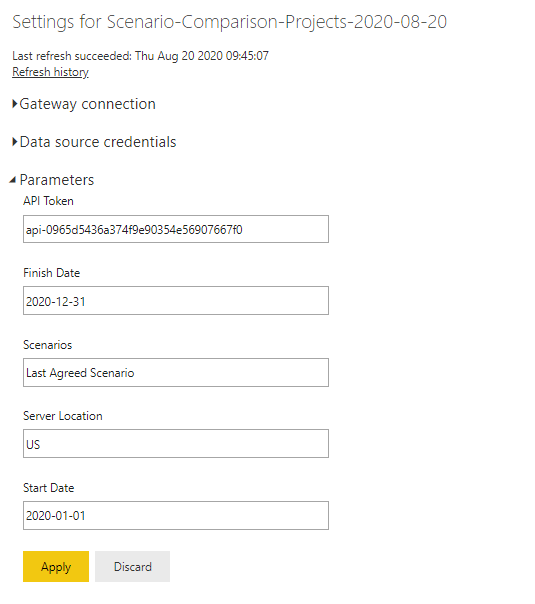Viewport: 535px width, 604px height.
Task: Focus the Finish Date field showing 2020-12-31
Action: coord(176,300)
